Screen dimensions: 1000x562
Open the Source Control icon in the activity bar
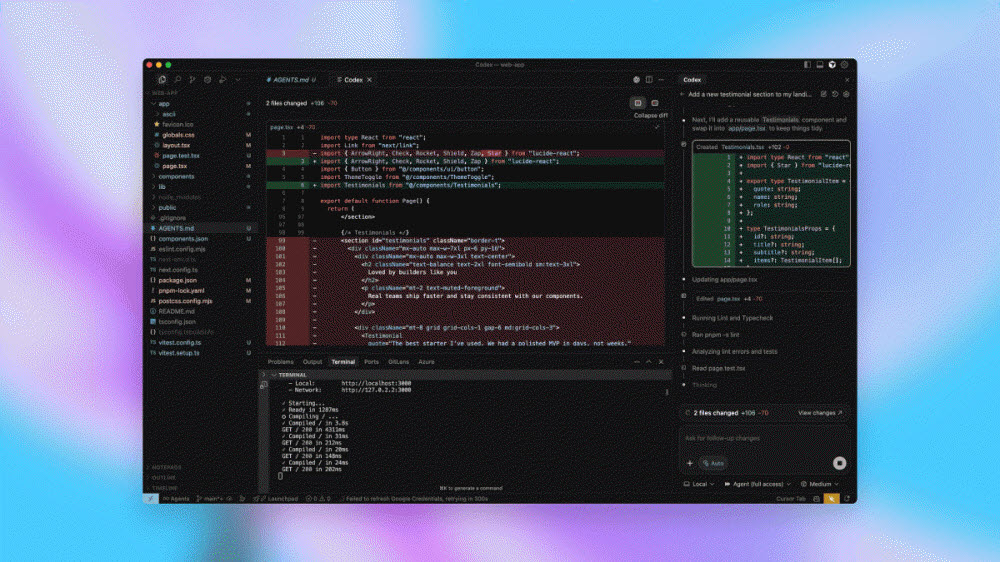click(x=192, y=78)
